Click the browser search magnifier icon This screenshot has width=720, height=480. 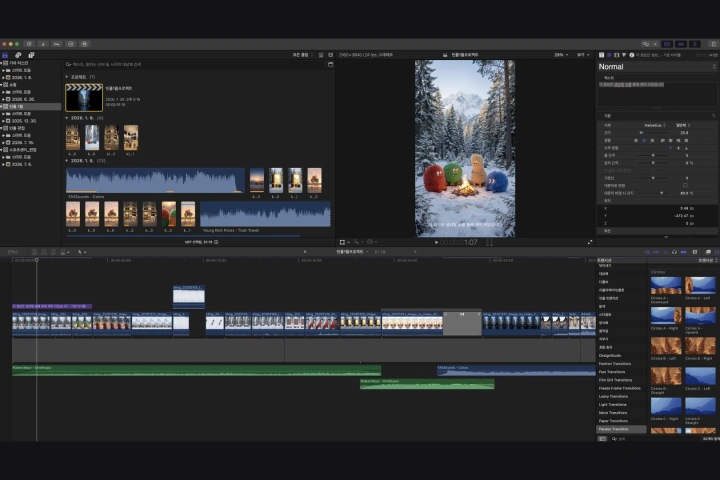(x=68, y=65)
